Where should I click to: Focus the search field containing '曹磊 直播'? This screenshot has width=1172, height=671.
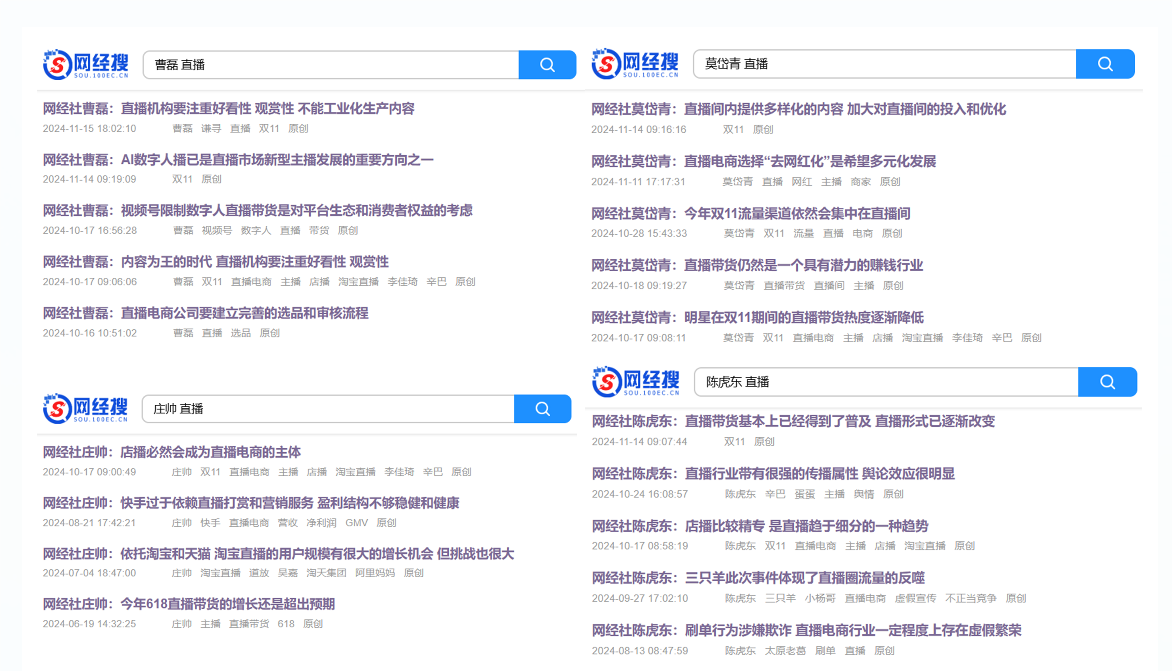tap(330, 65)
